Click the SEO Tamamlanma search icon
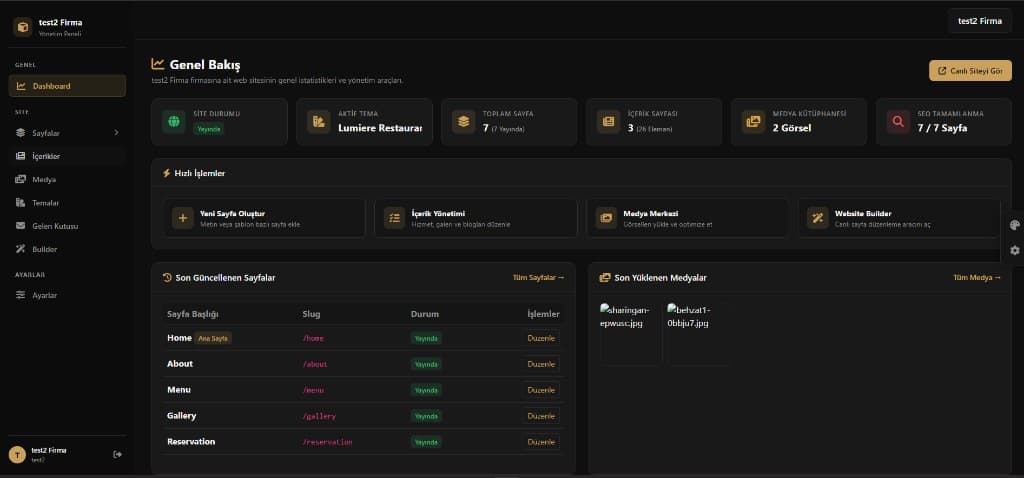The height and width of the screenshot is (478, 1024). 899,121
